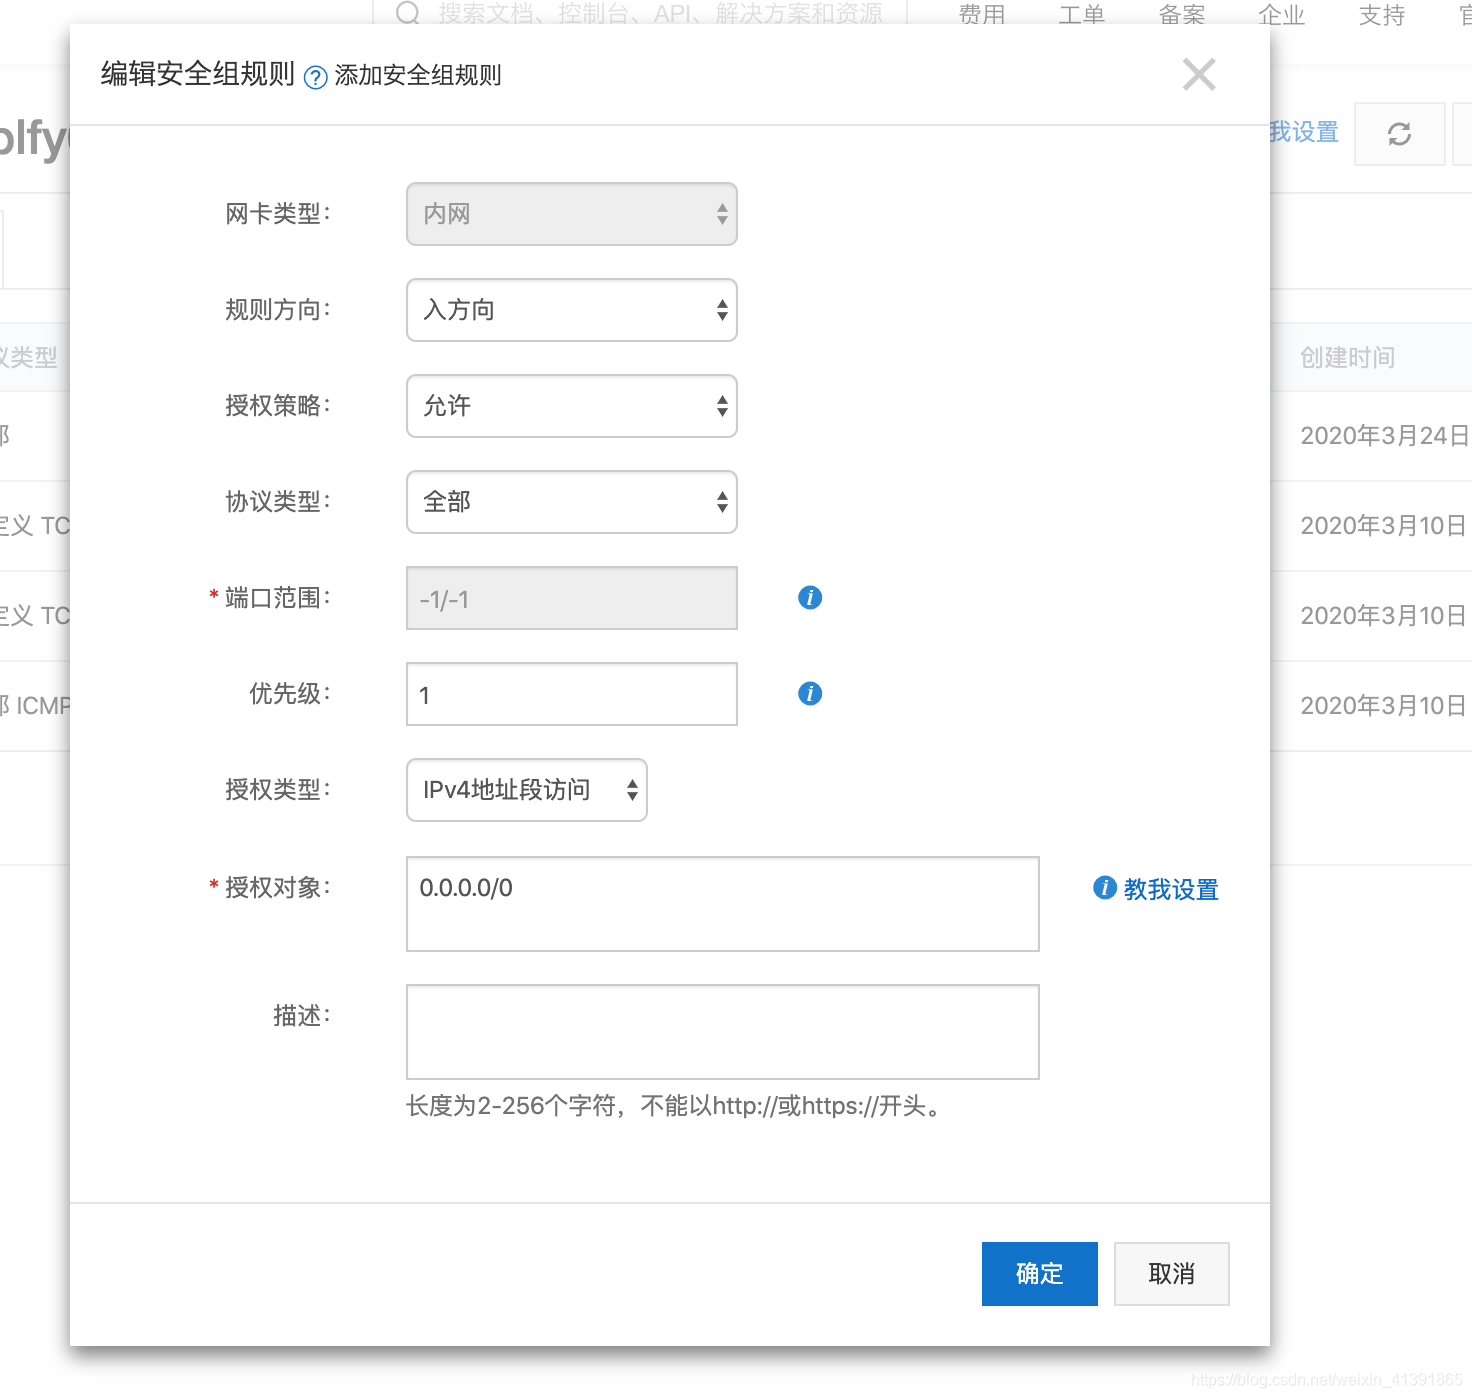The height and width of the screenshot is (1398, 1472).
Task: Click the 编辑安全组规则 dialog title
Action: coord(198,74)
